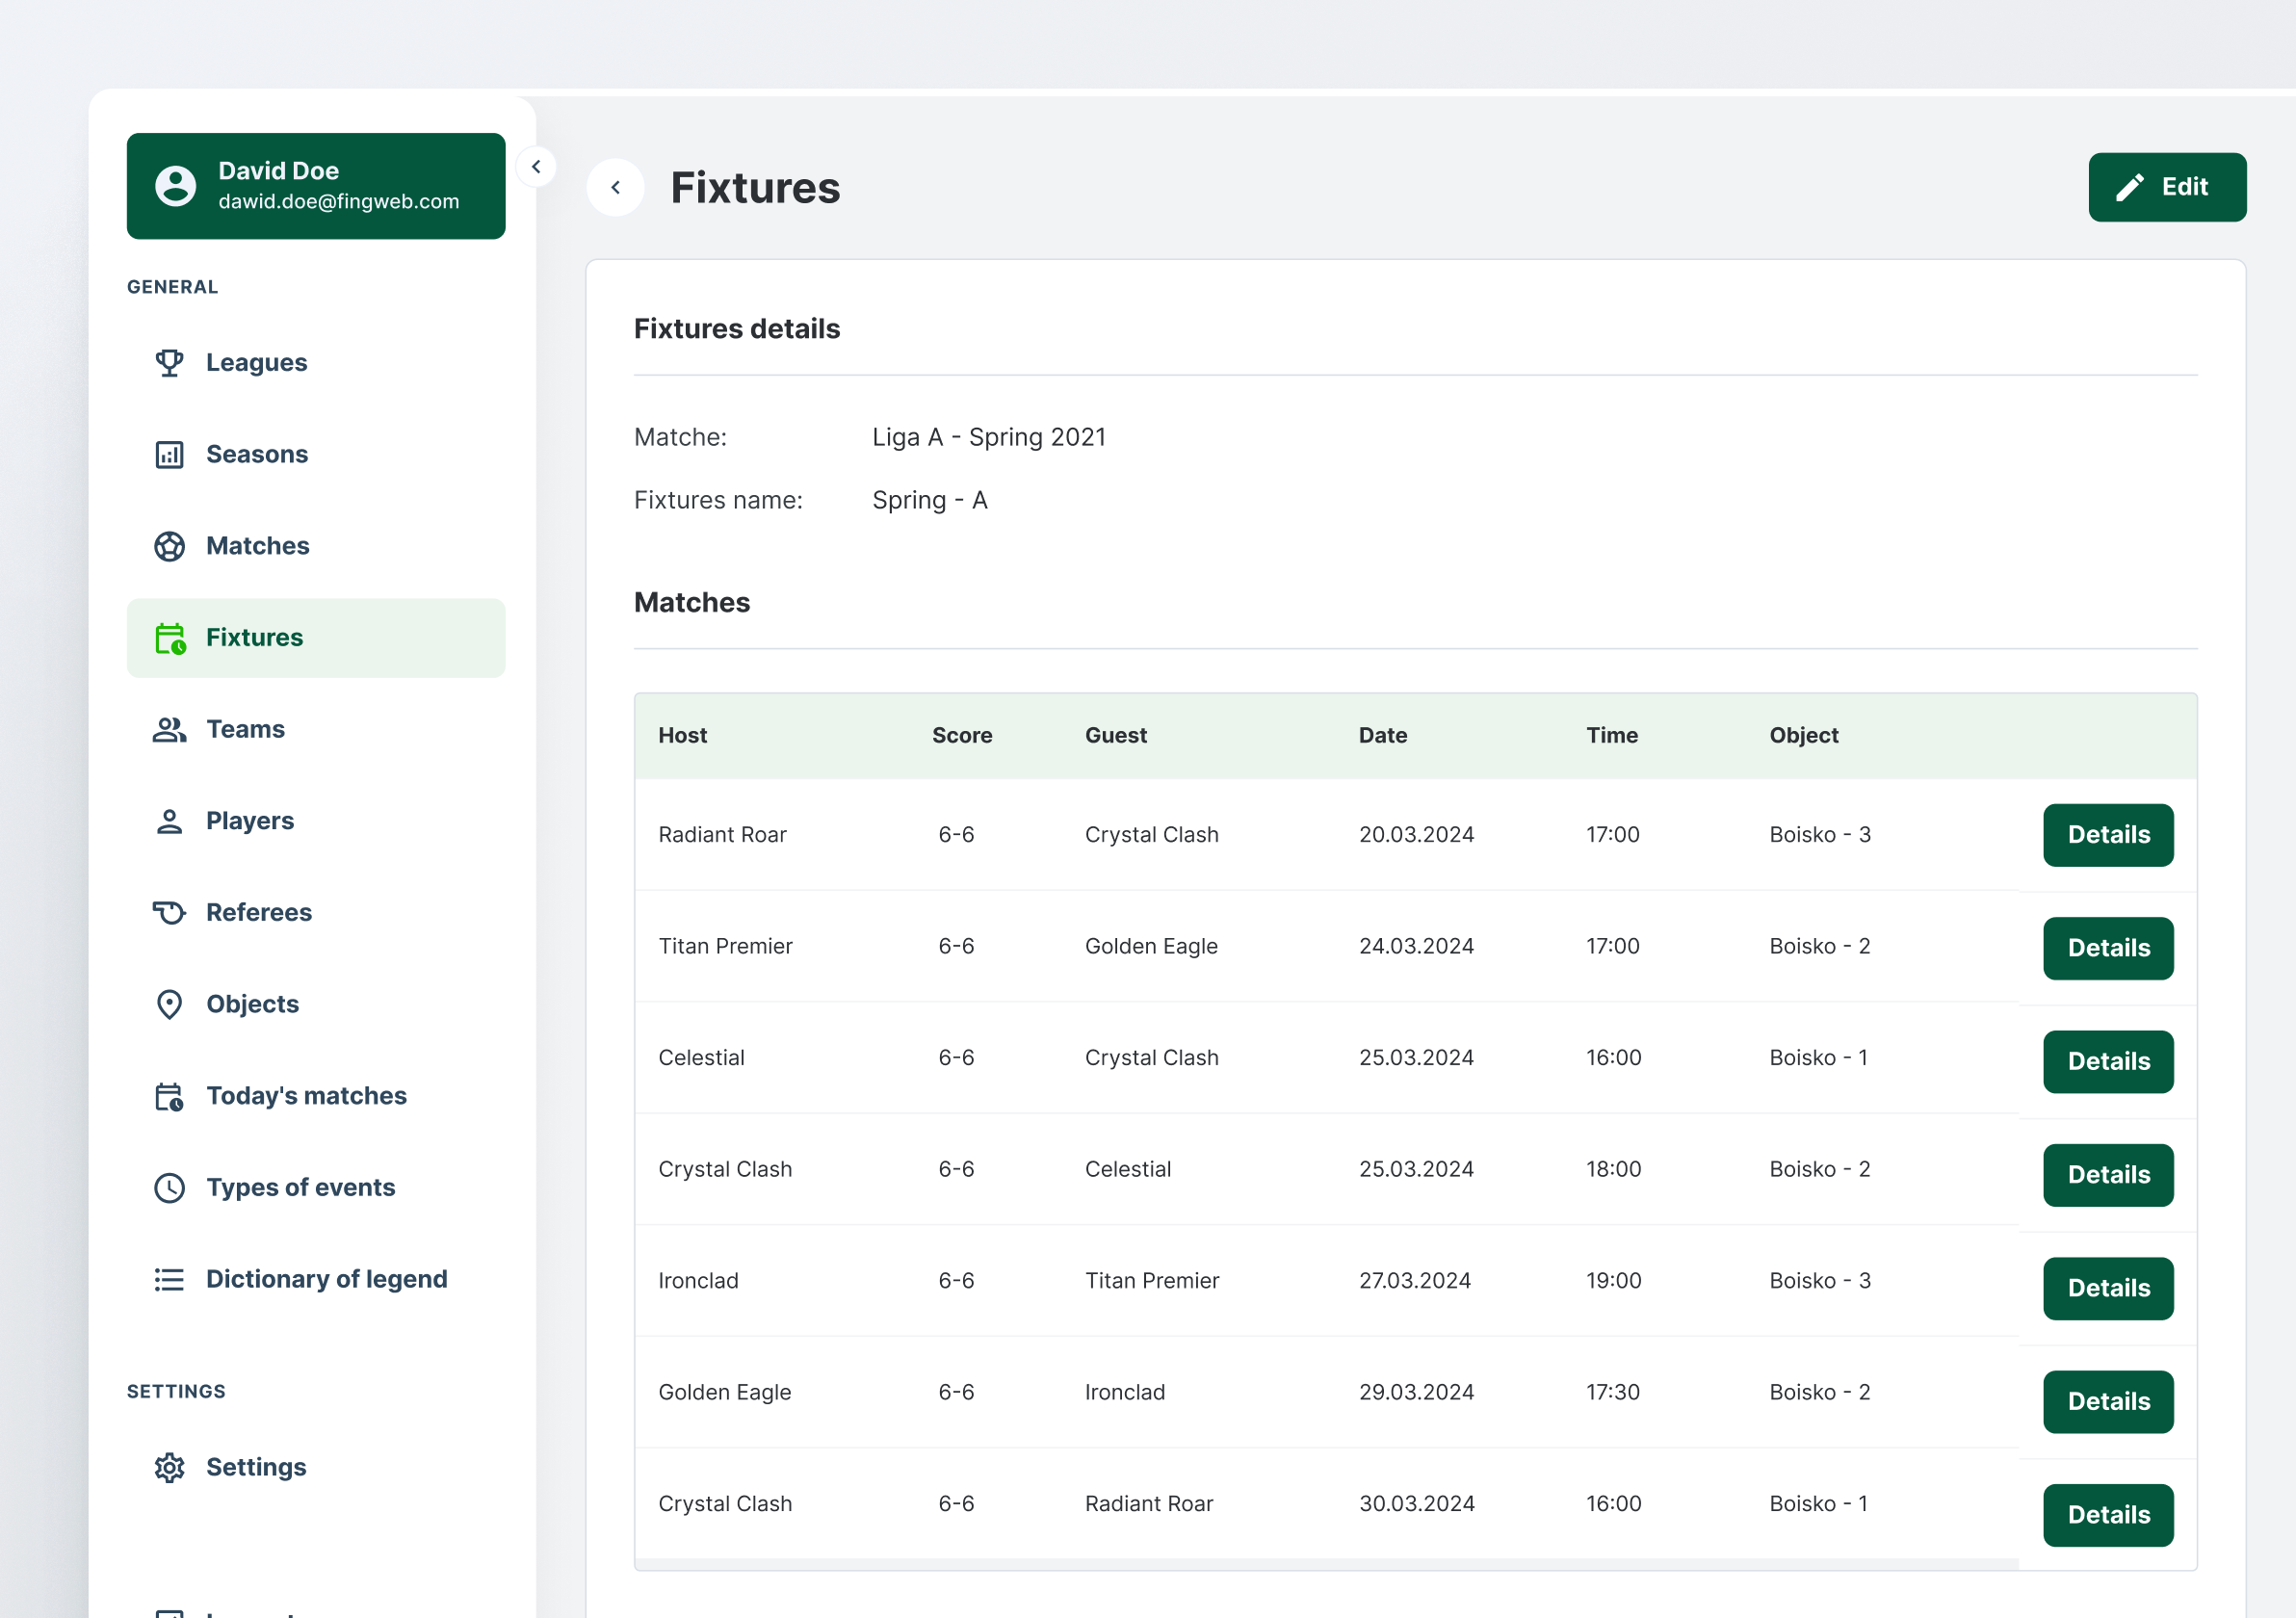Image resolution: width=2296 pixels, height=1618 pixels.
Task: Click the Objects location pin icon
Action: (169, 1004)
